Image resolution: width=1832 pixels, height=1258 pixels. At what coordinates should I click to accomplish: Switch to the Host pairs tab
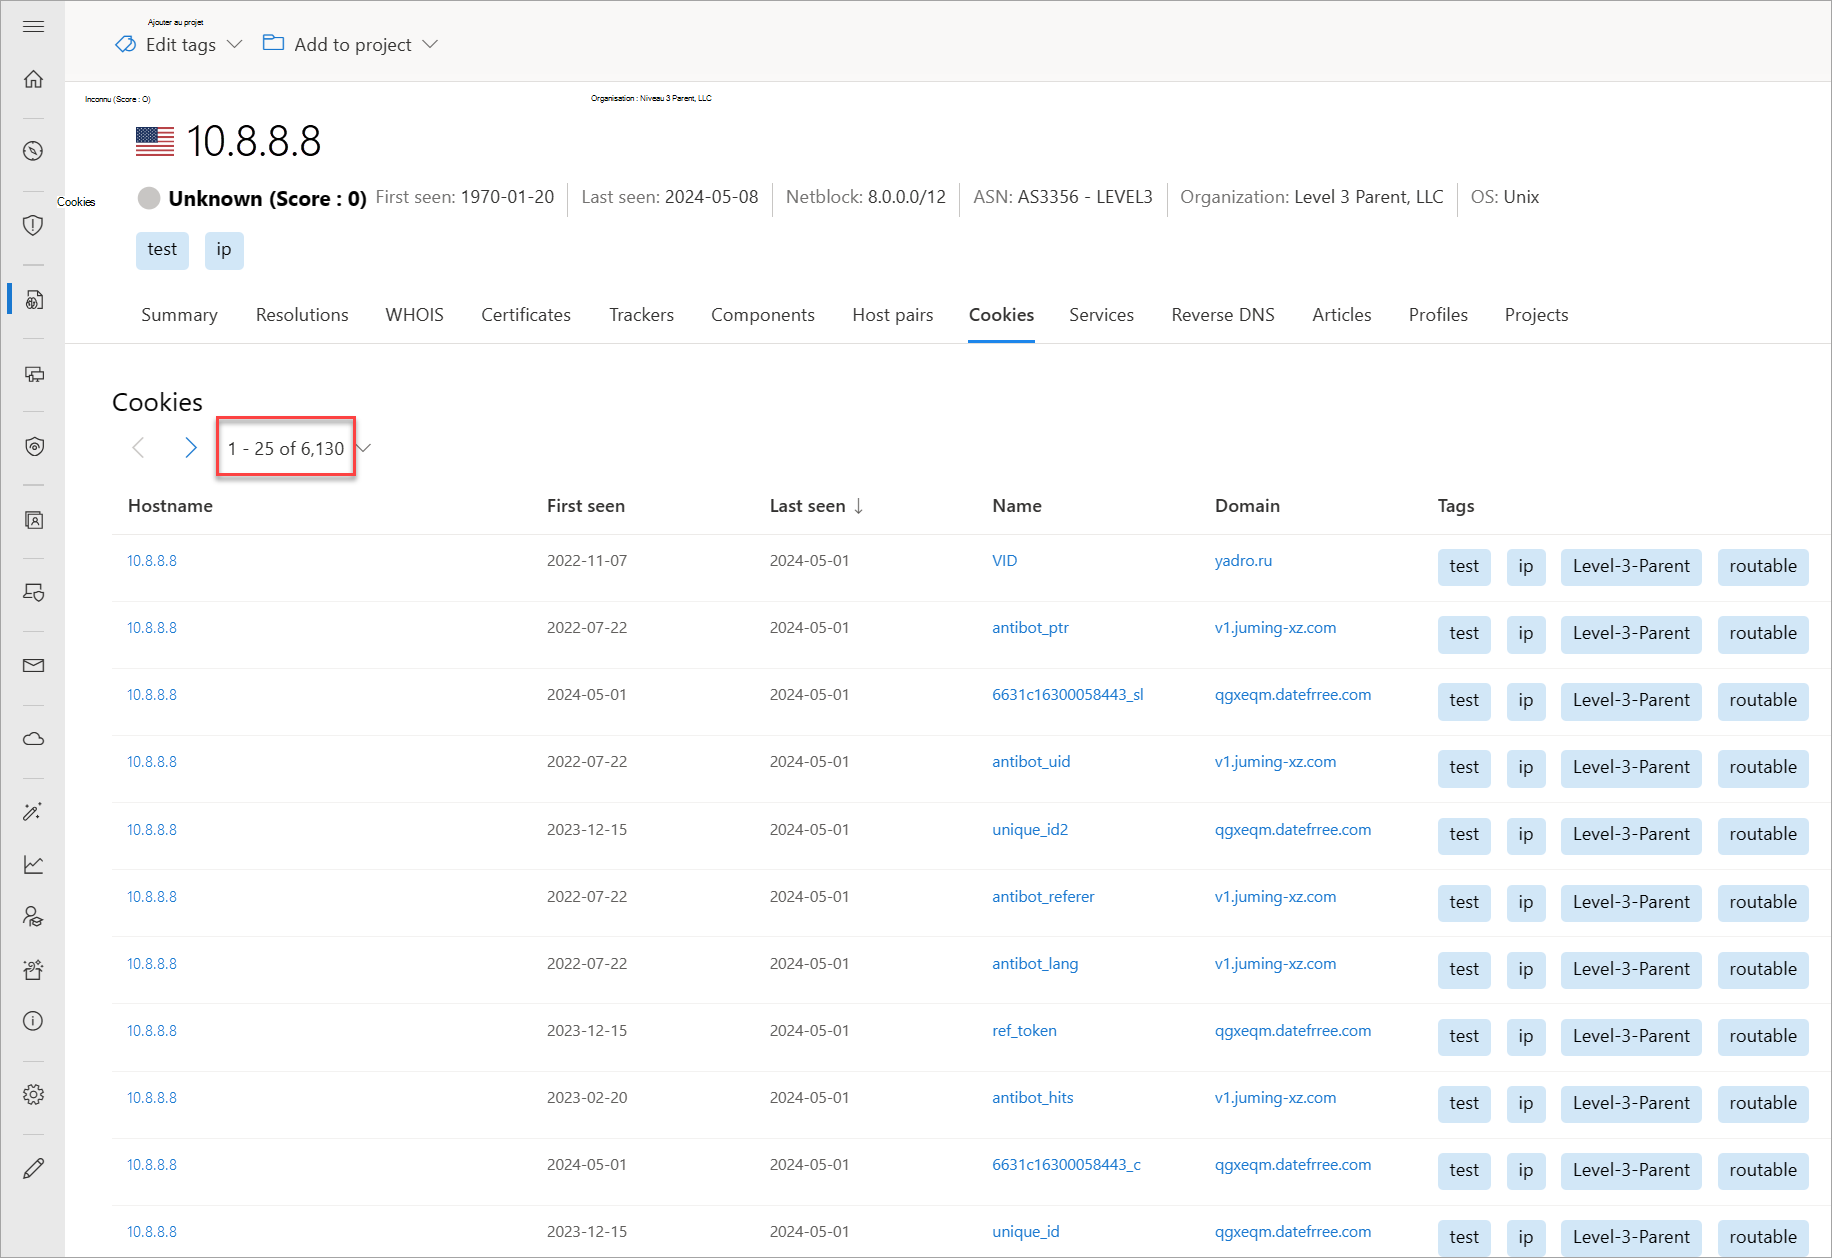(x=893, y=315)
